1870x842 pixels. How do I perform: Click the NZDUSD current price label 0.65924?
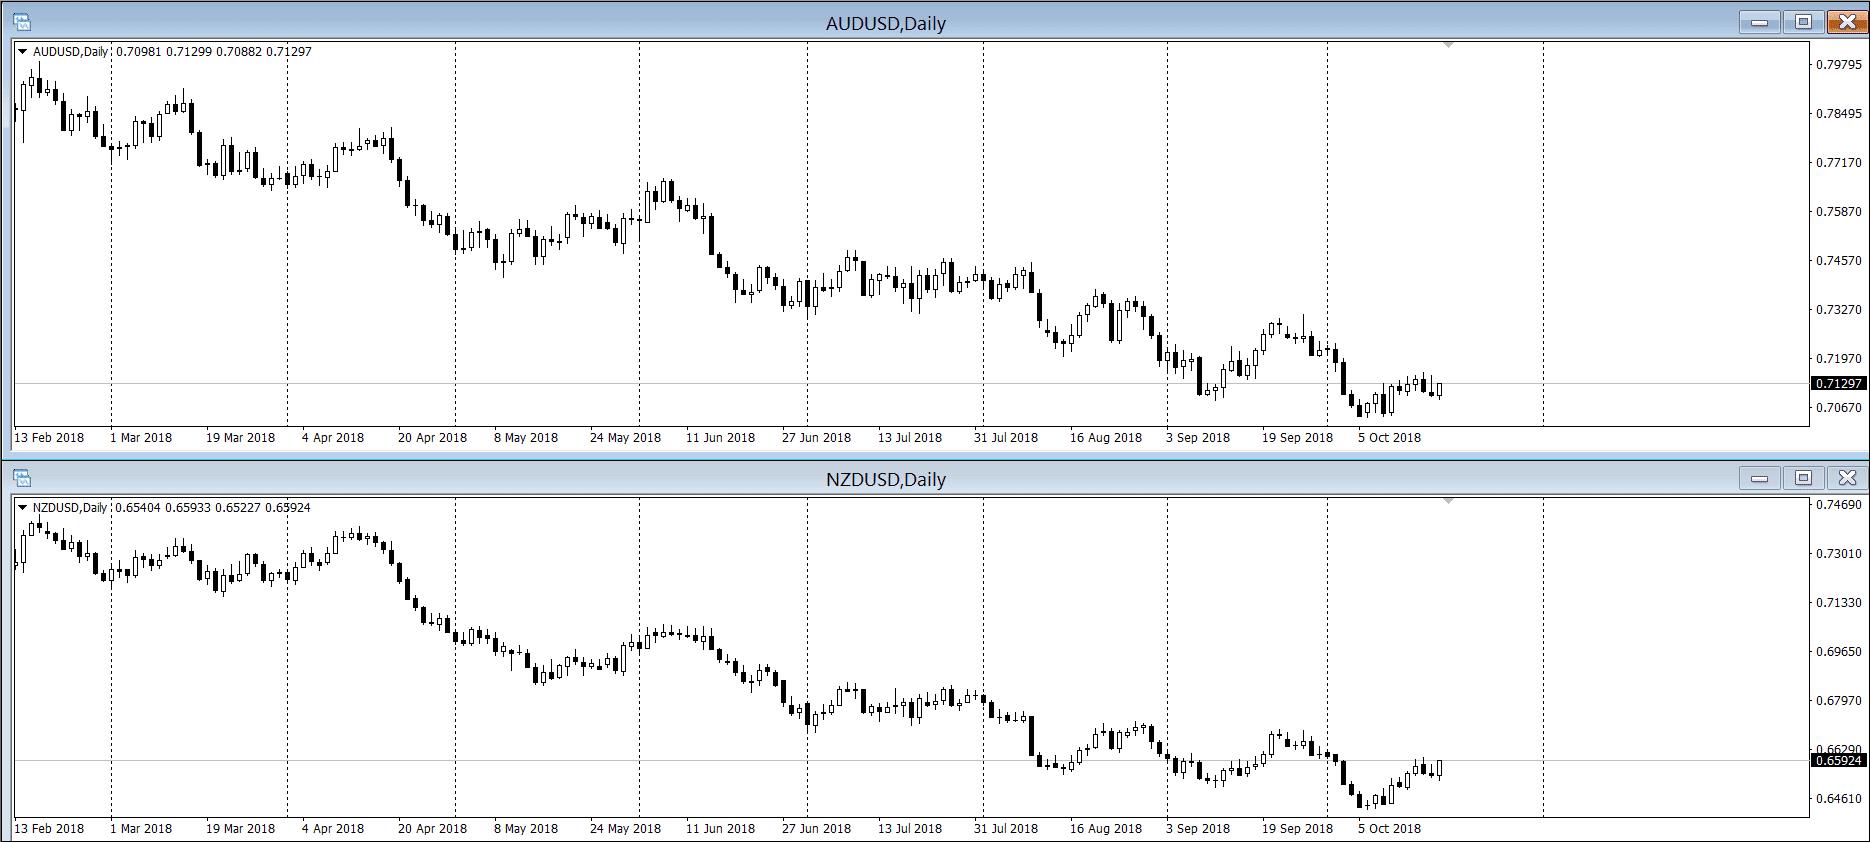point(1838,761)
